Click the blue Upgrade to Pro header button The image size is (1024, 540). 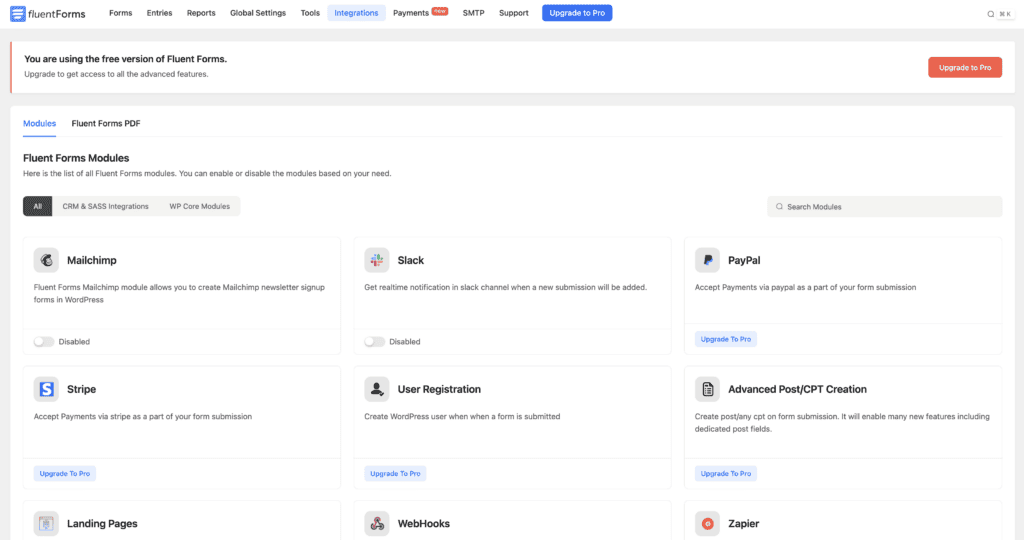pos(577,13)
